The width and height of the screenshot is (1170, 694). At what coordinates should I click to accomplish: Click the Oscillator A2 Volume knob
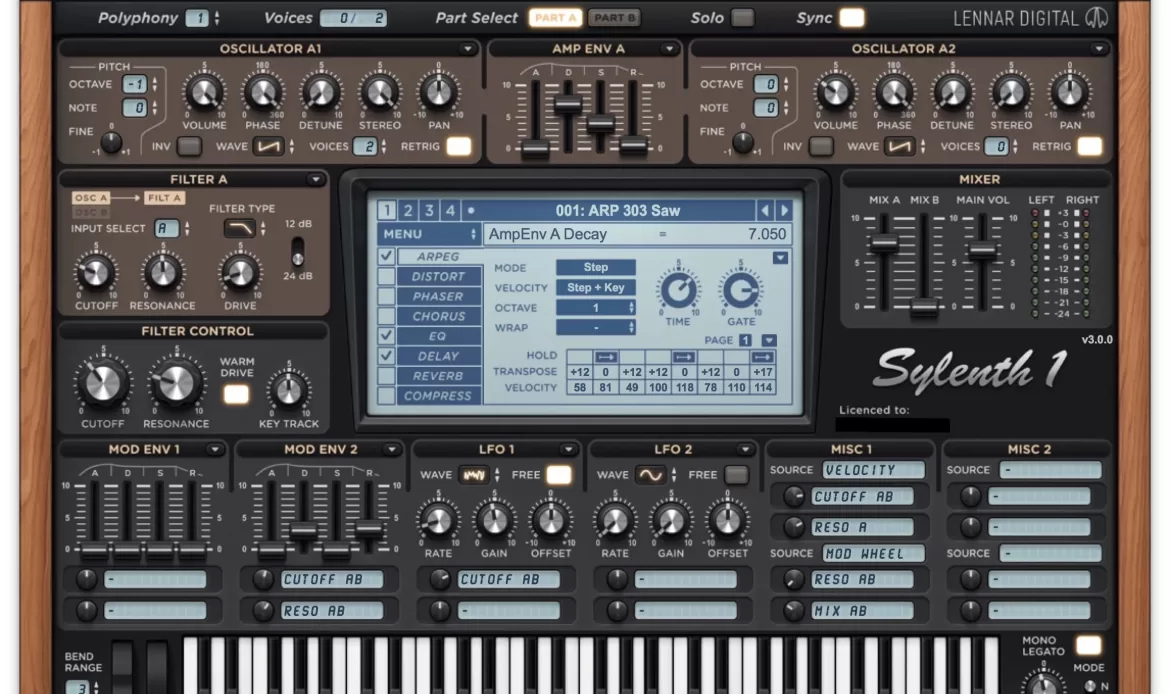click(x=836, y=93)
